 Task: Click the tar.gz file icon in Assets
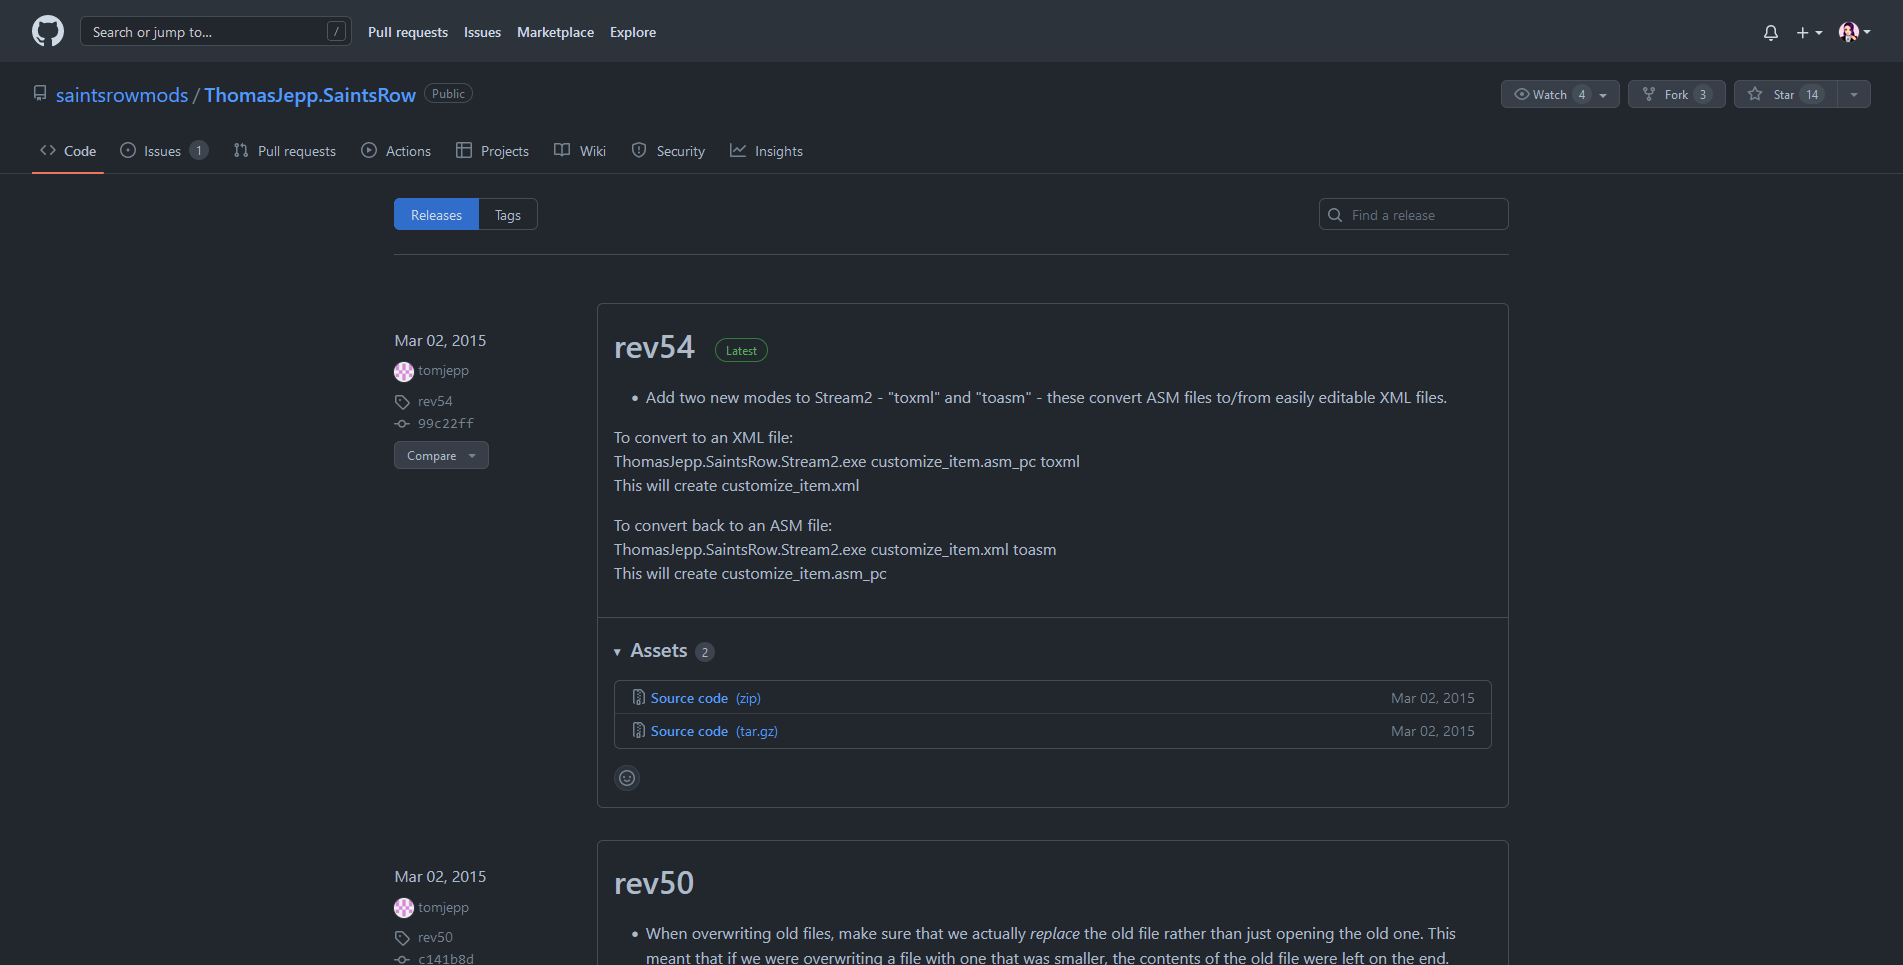[638, 730]
